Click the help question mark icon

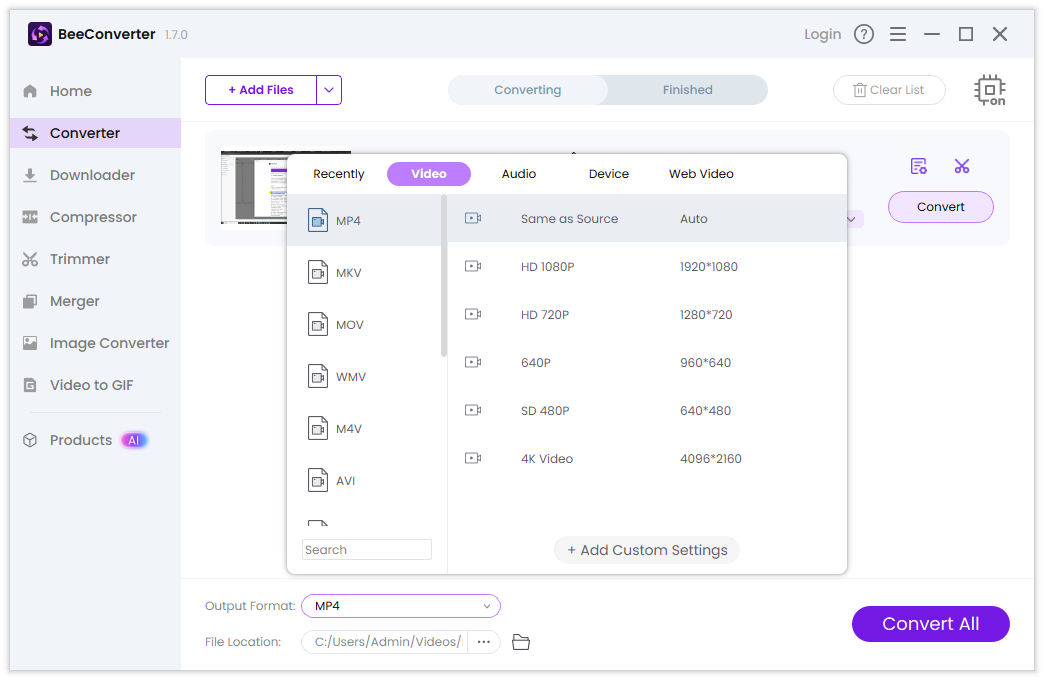point(864,34)
